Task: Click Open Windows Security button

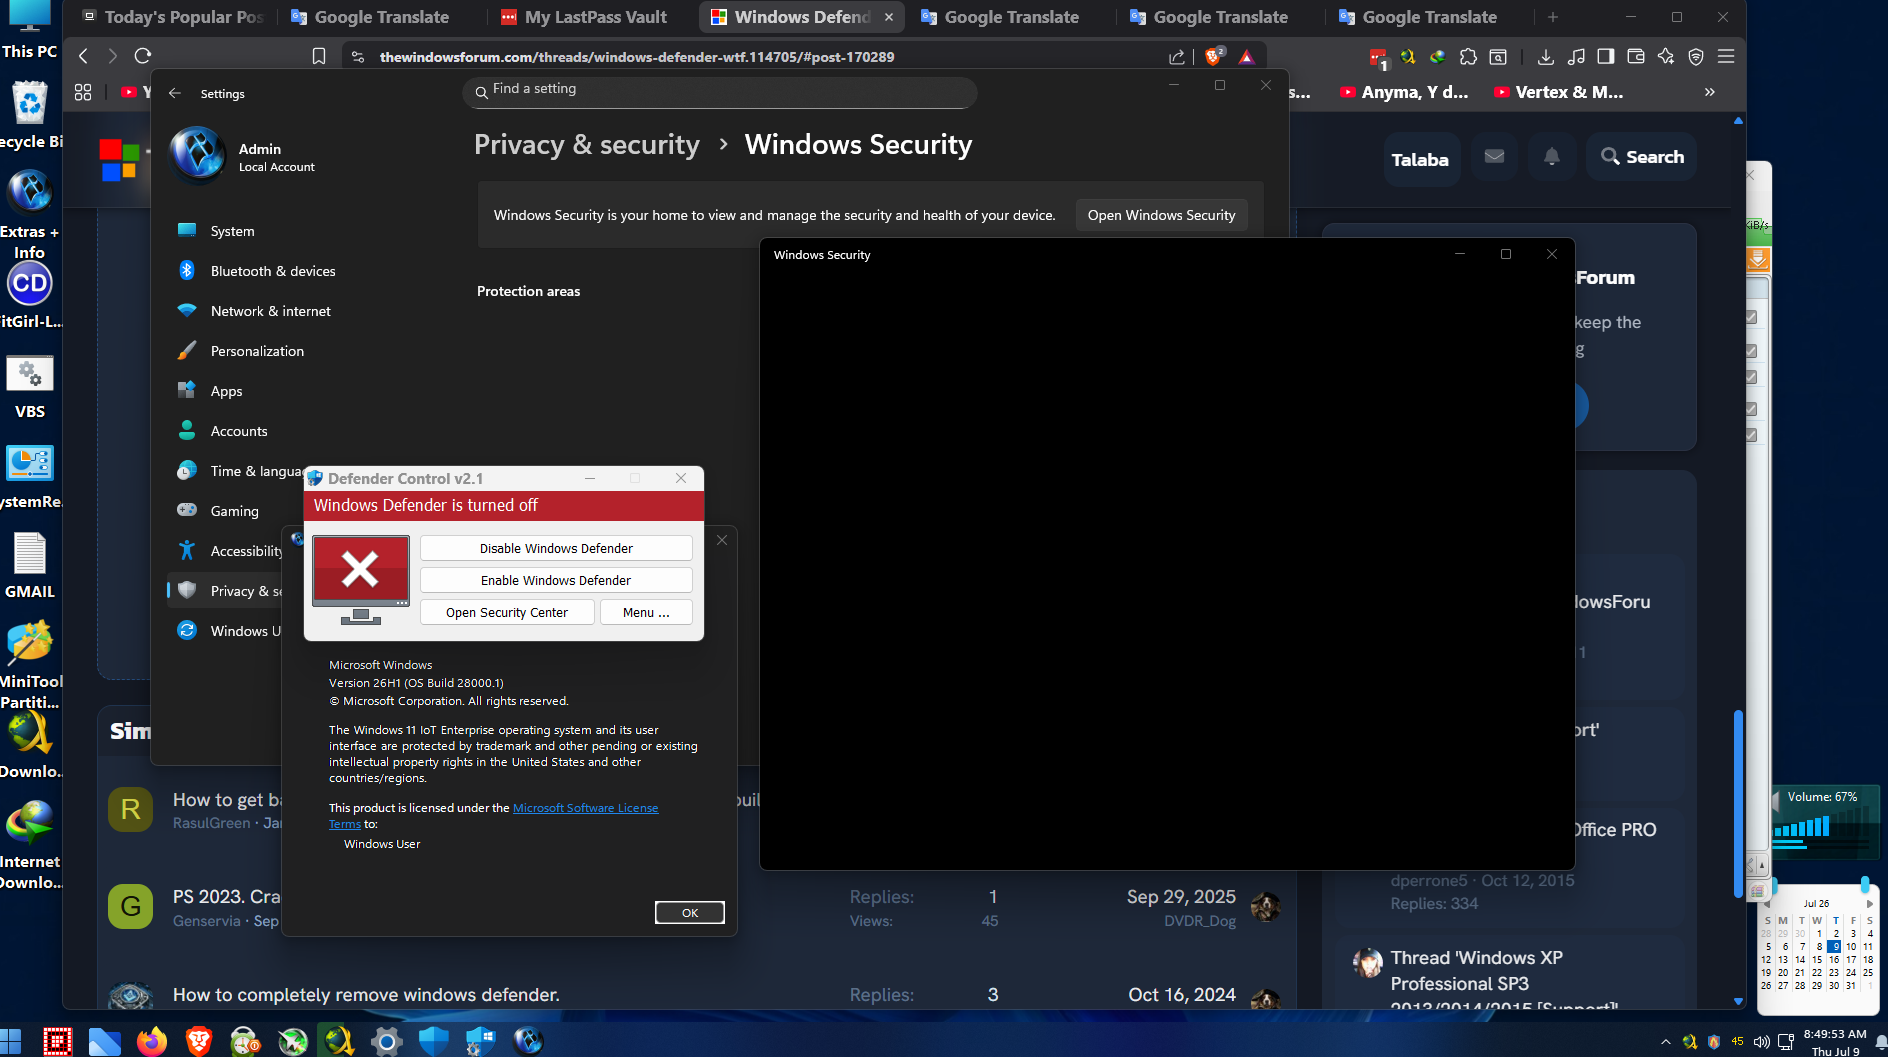Action: click(1161, 215)
